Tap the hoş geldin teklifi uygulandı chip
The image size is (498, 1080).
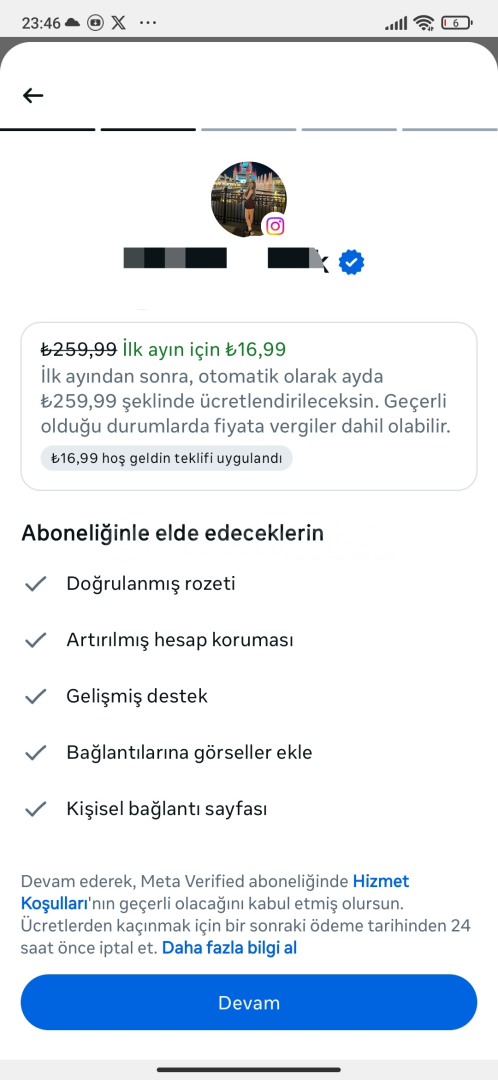(167, 458)
